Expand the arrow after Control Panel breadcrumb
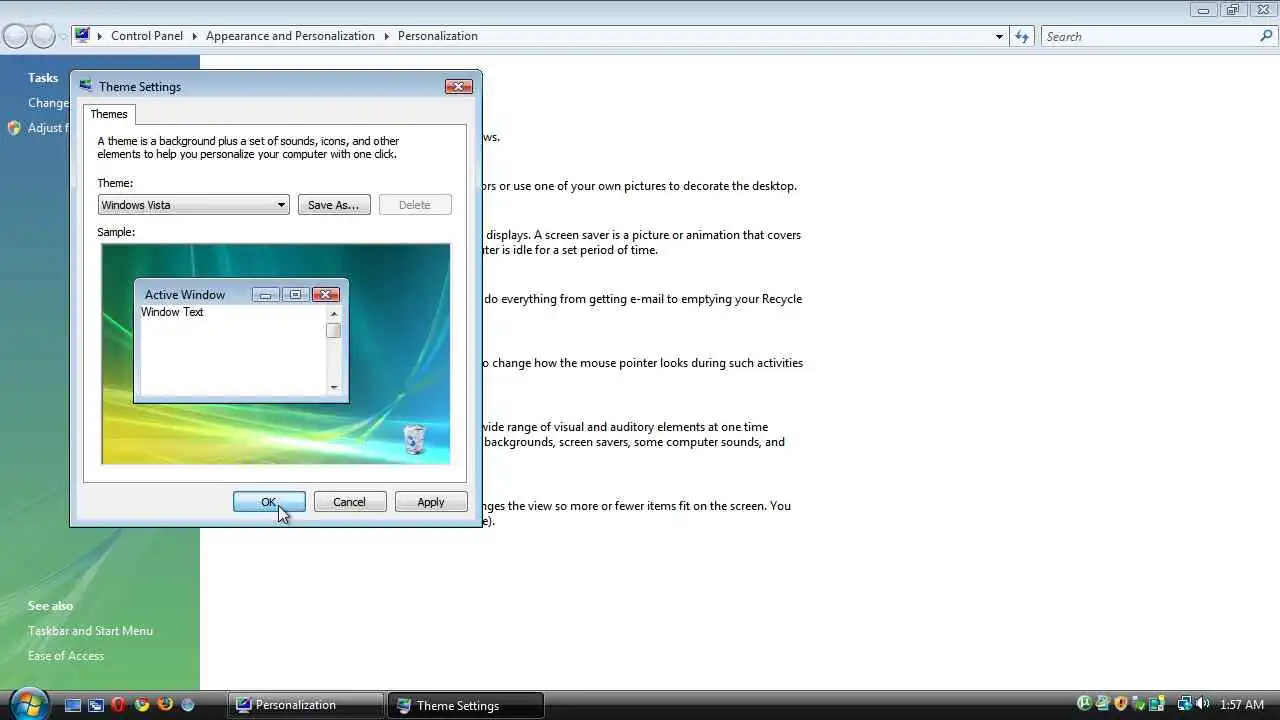This screenshot has width=1280, height=720. click(194, 36)
